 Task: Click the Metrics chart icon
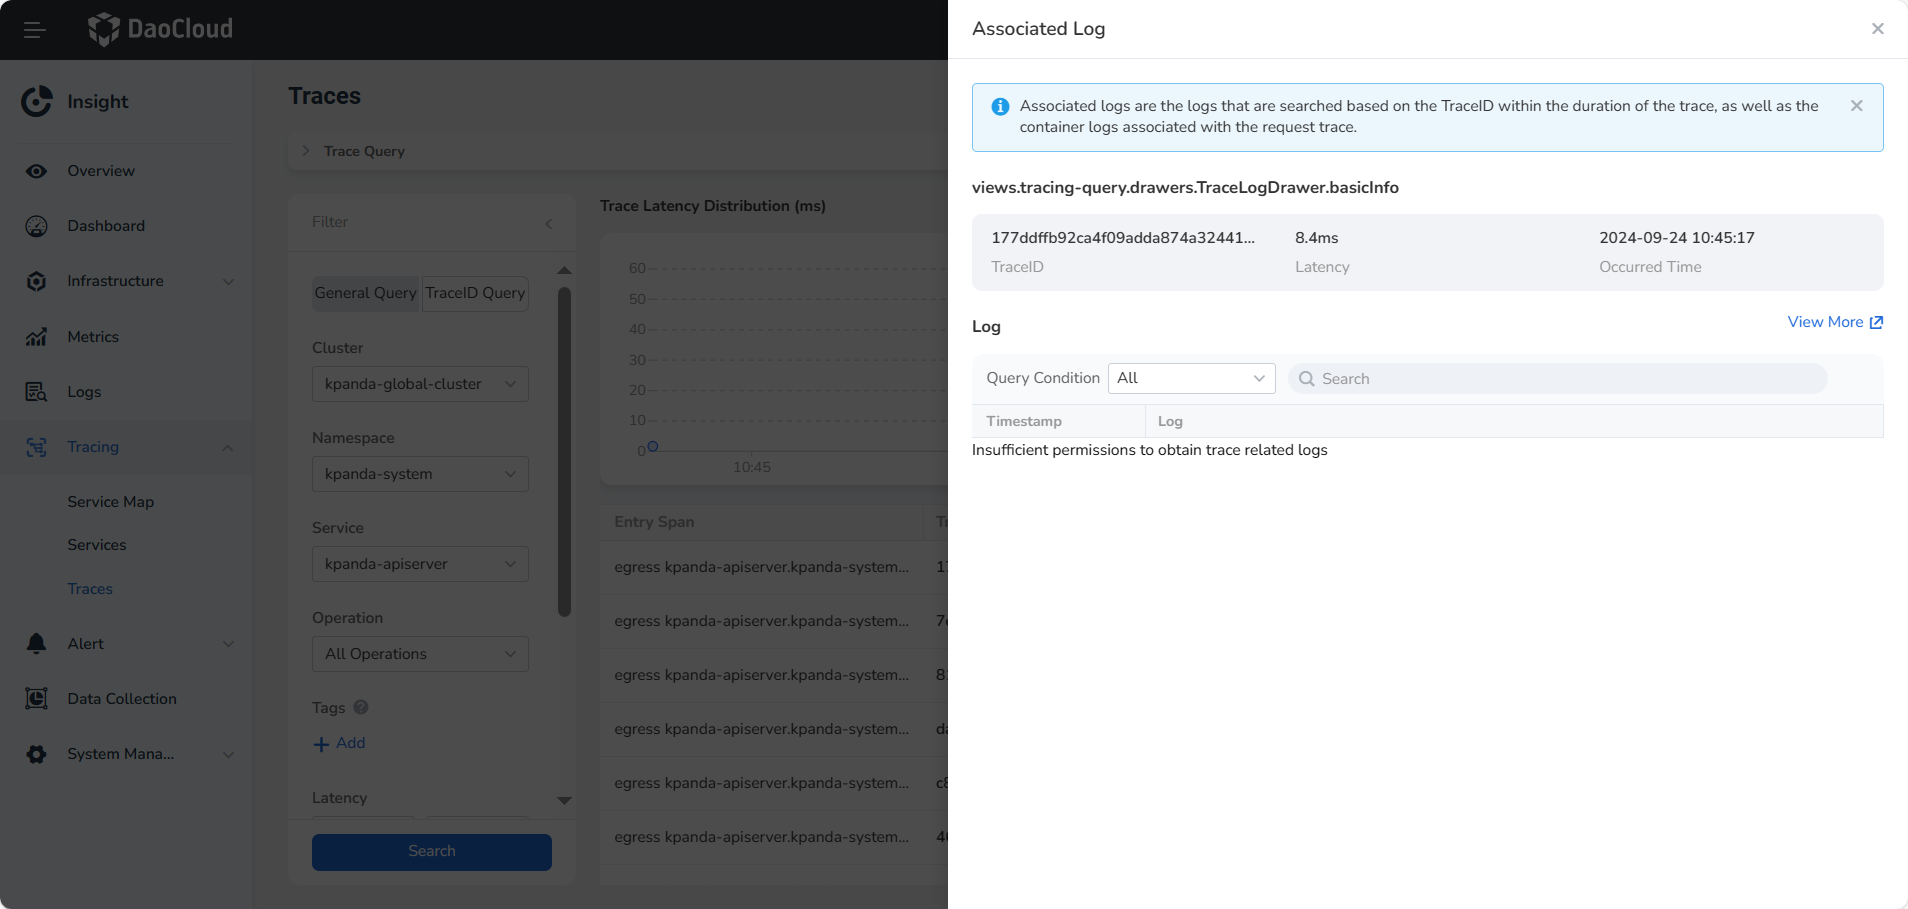(37, 337)
